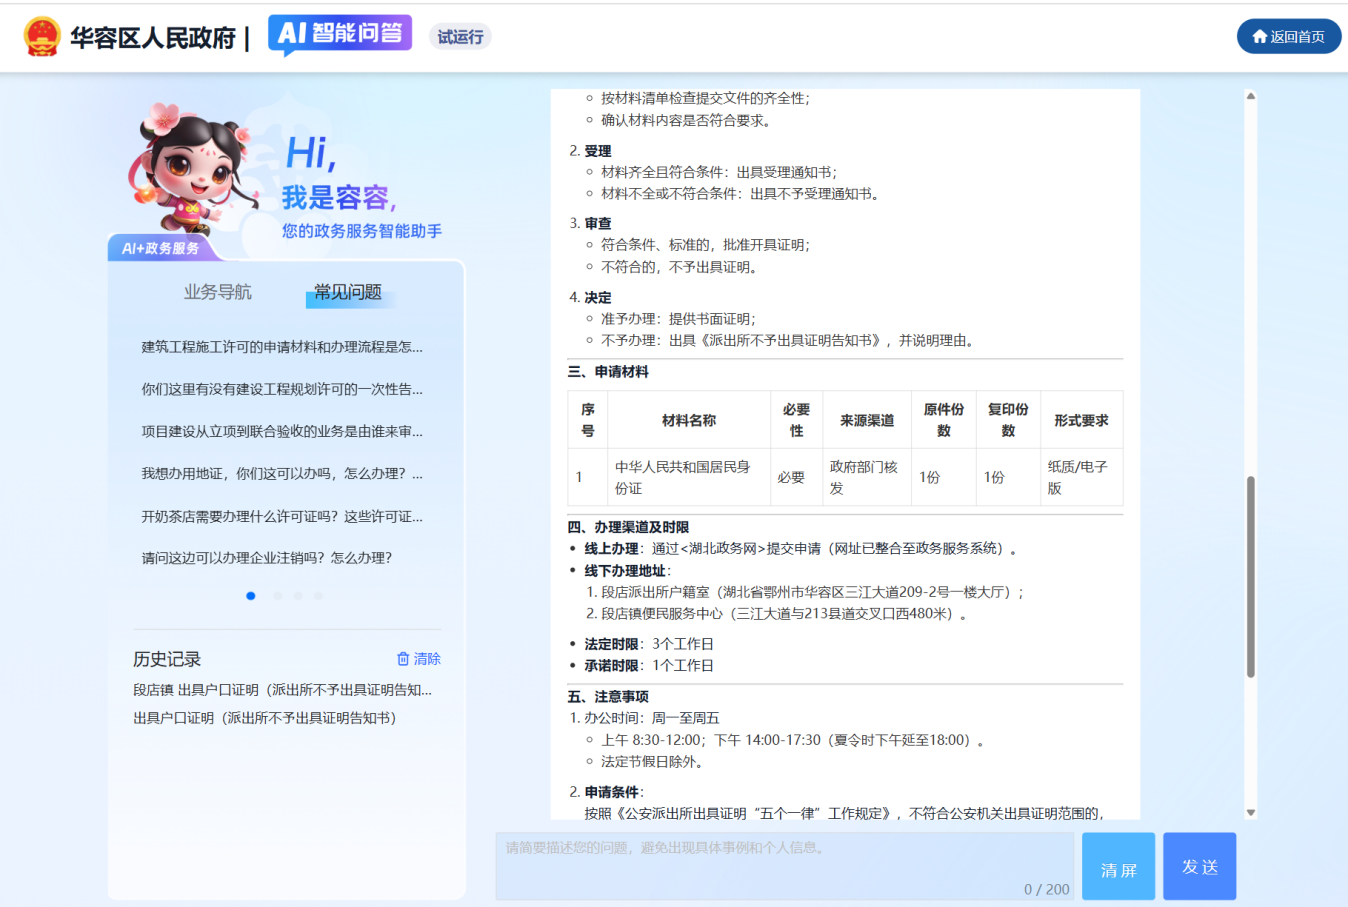Click the question input text box

tap(785, 866)
